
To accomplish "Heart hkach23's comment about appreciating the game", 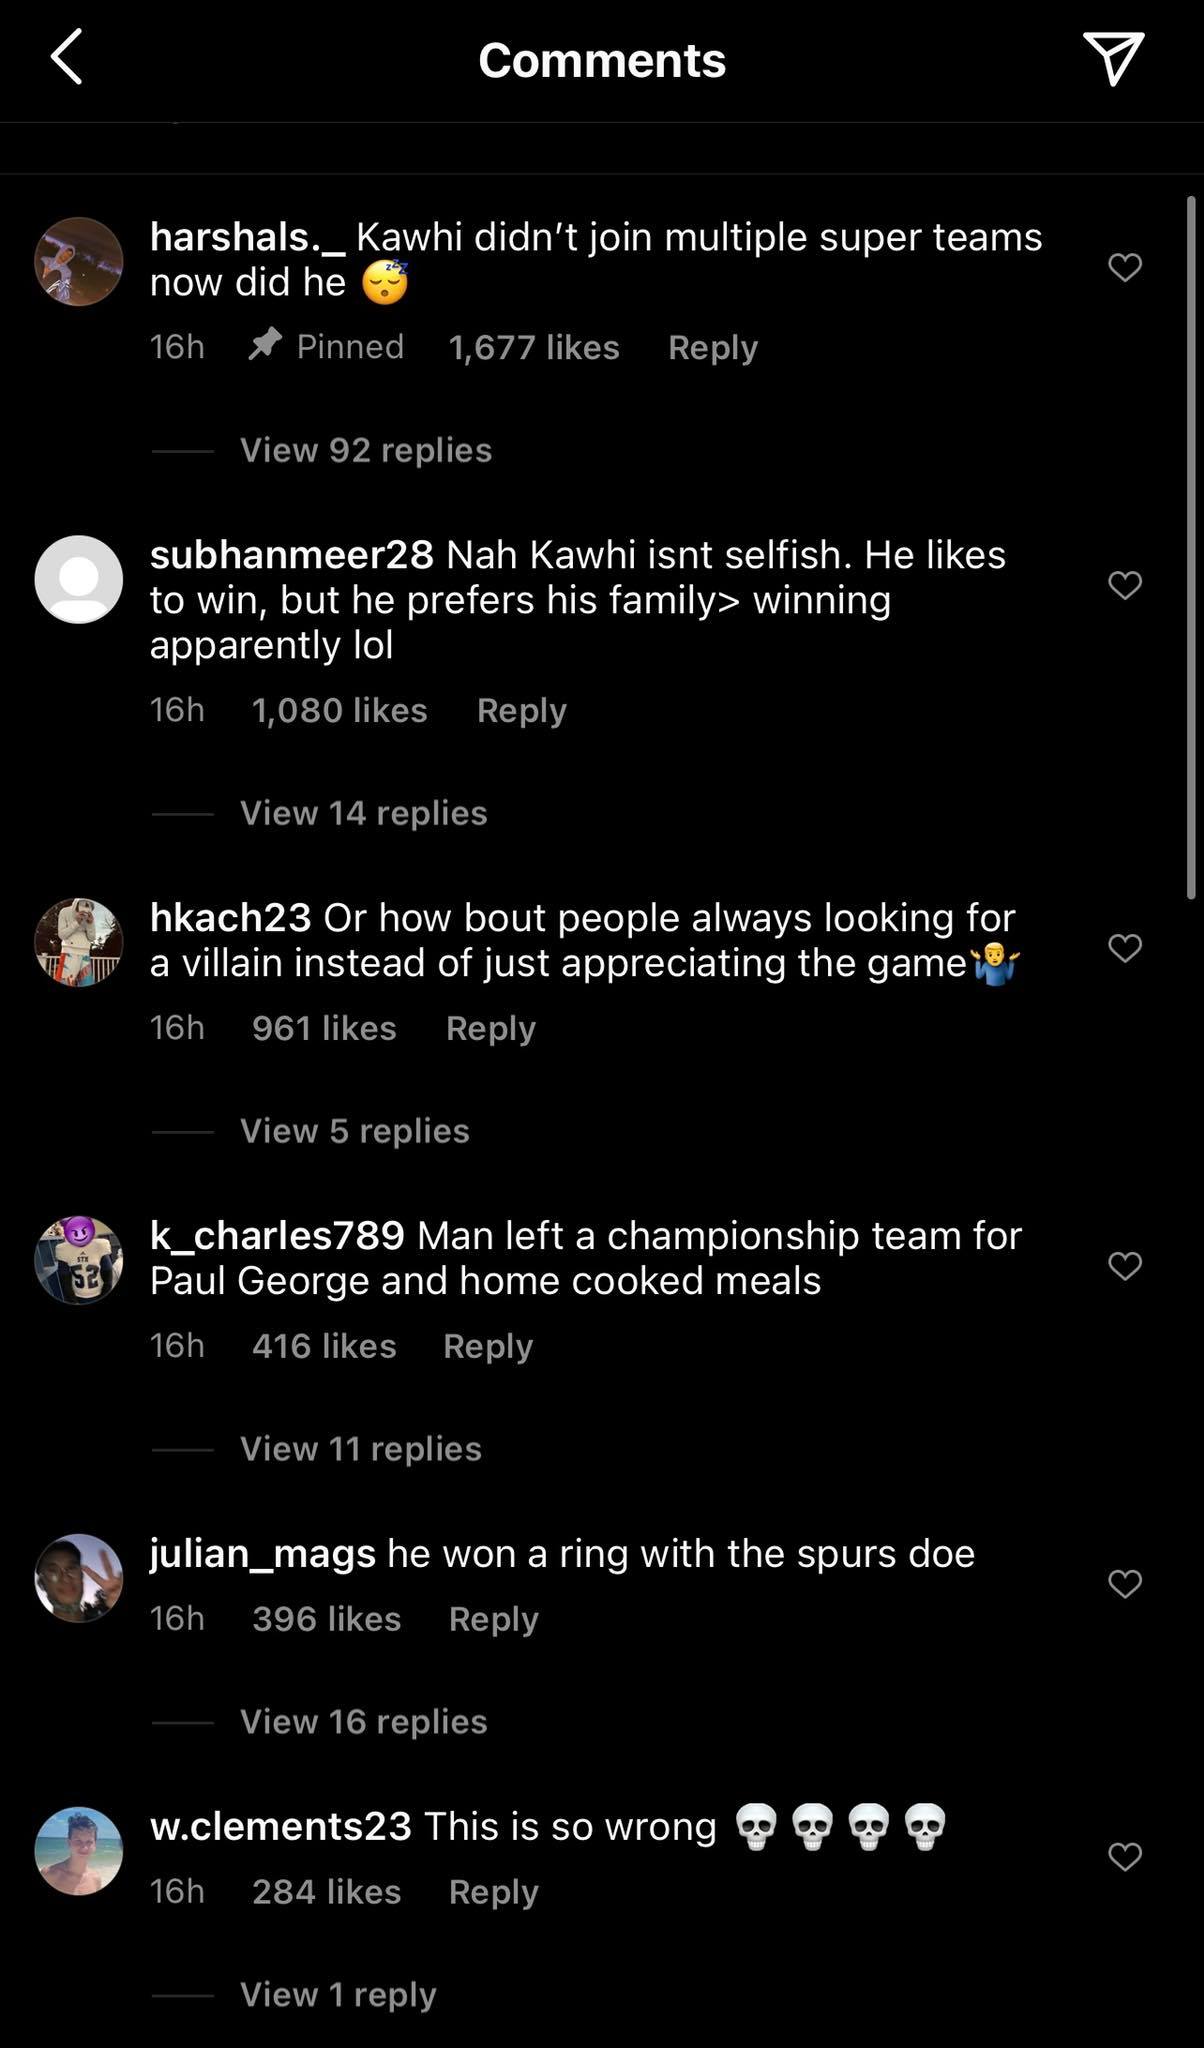I will tap(1124, 948).
